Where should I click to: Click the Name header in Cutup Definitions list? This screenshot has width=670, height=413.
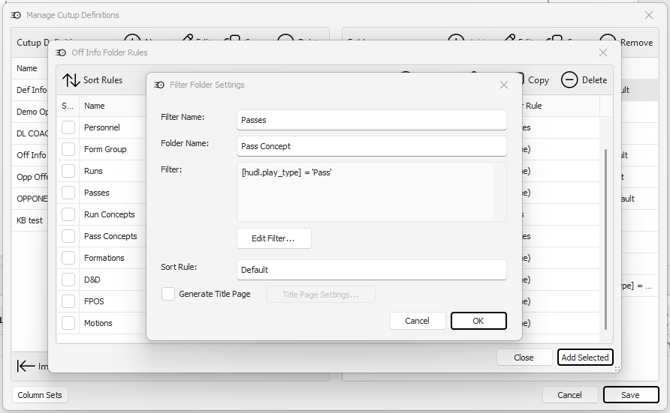26,68
